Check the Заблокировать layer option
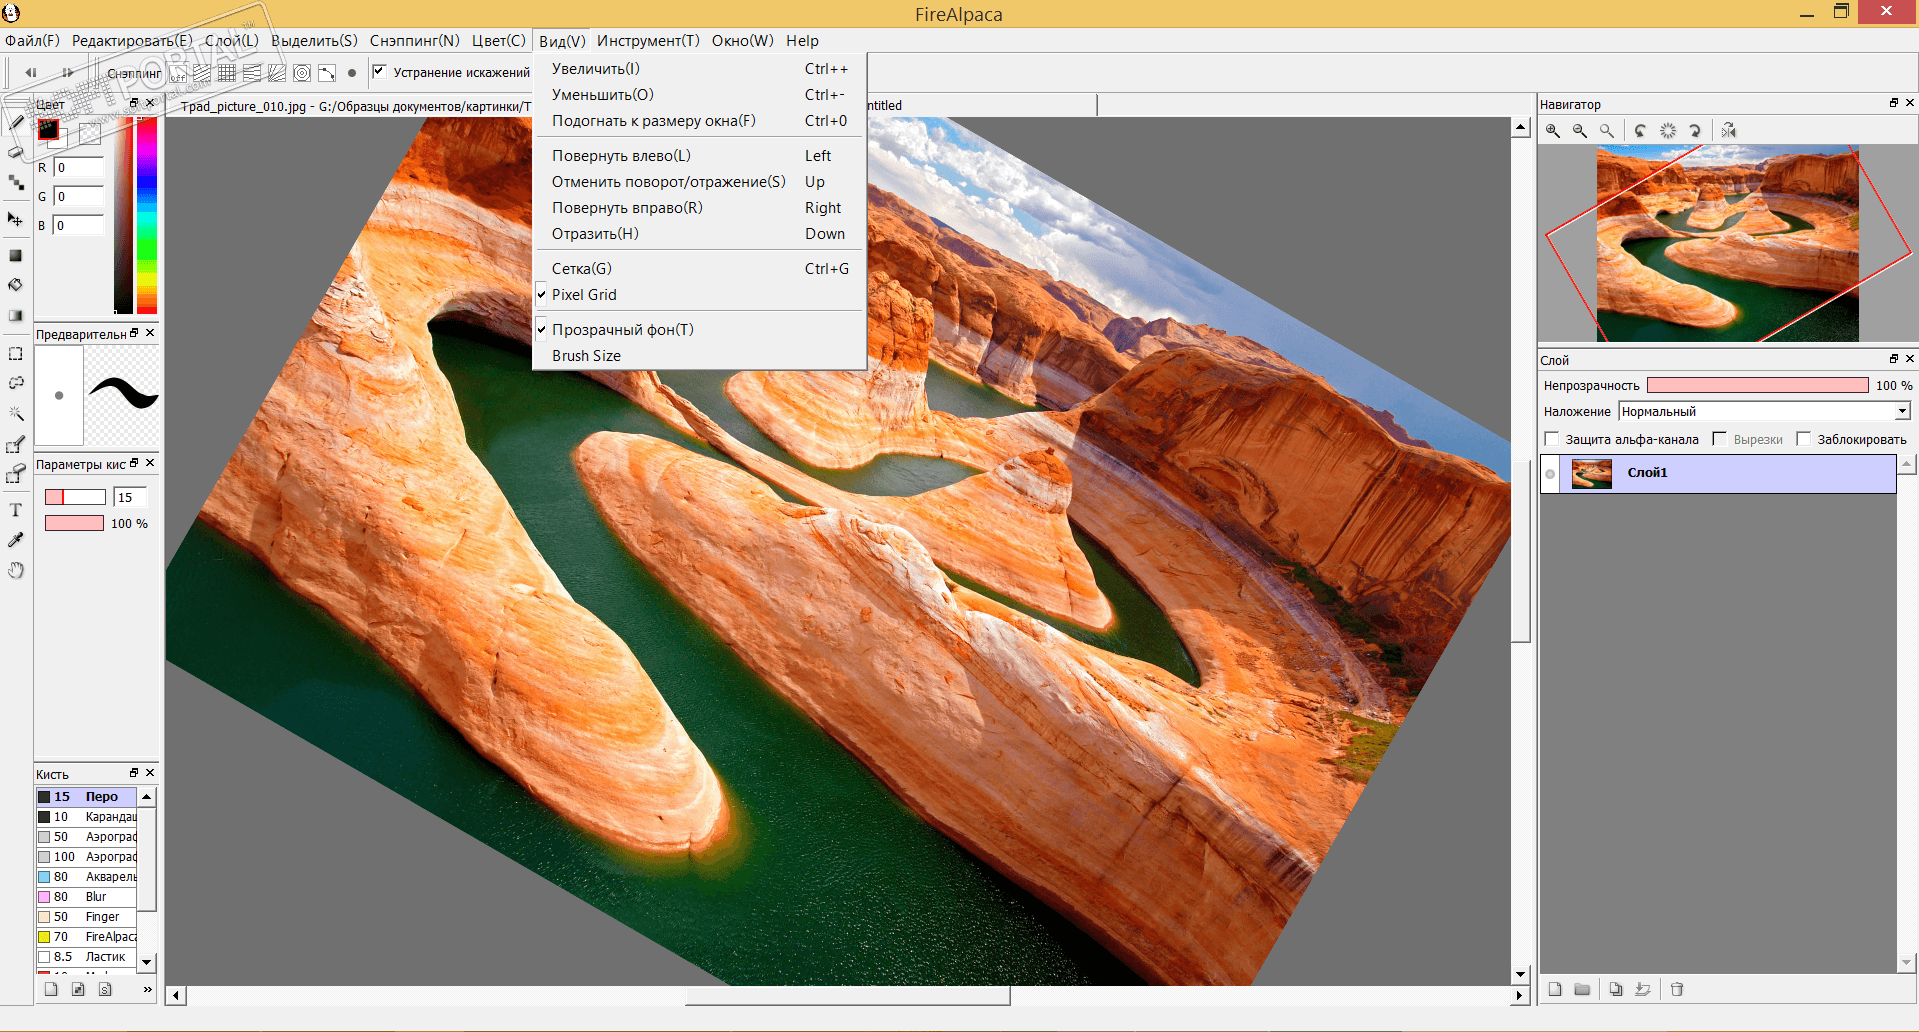1919x1032 pixels. pos(1804,439)
